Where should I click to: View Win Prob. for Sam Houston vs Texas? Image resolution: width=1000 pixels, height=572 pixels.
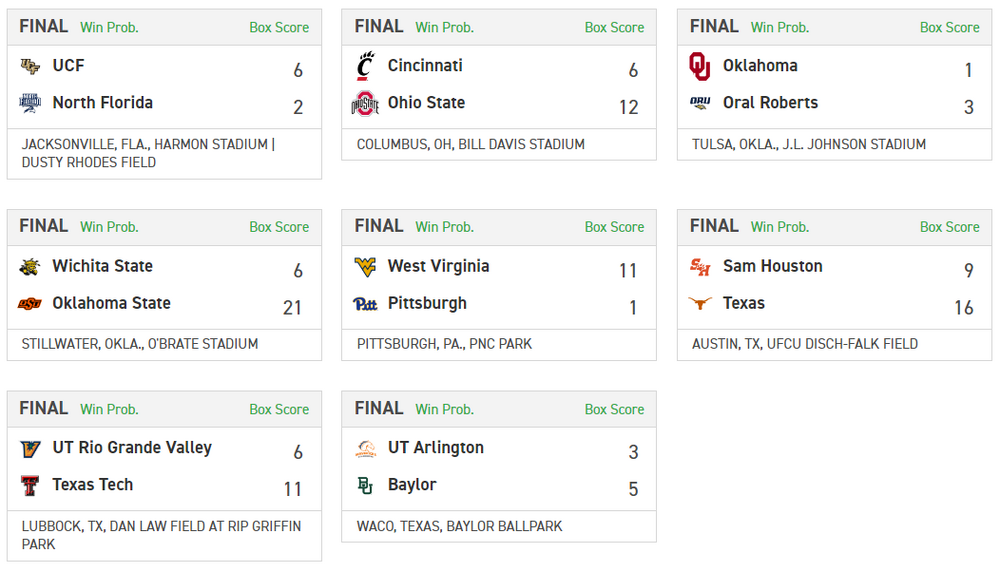[779, 228]
